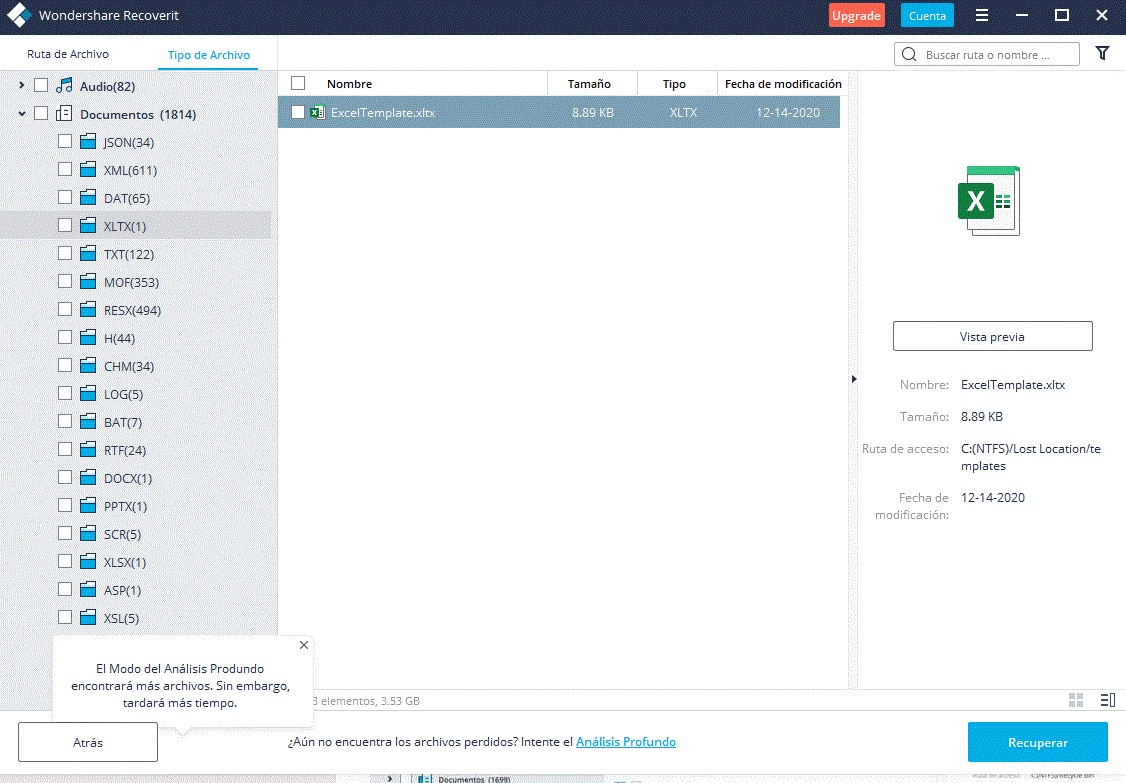
Task: Sort by the Nombre column
Action: pos(349,84)
